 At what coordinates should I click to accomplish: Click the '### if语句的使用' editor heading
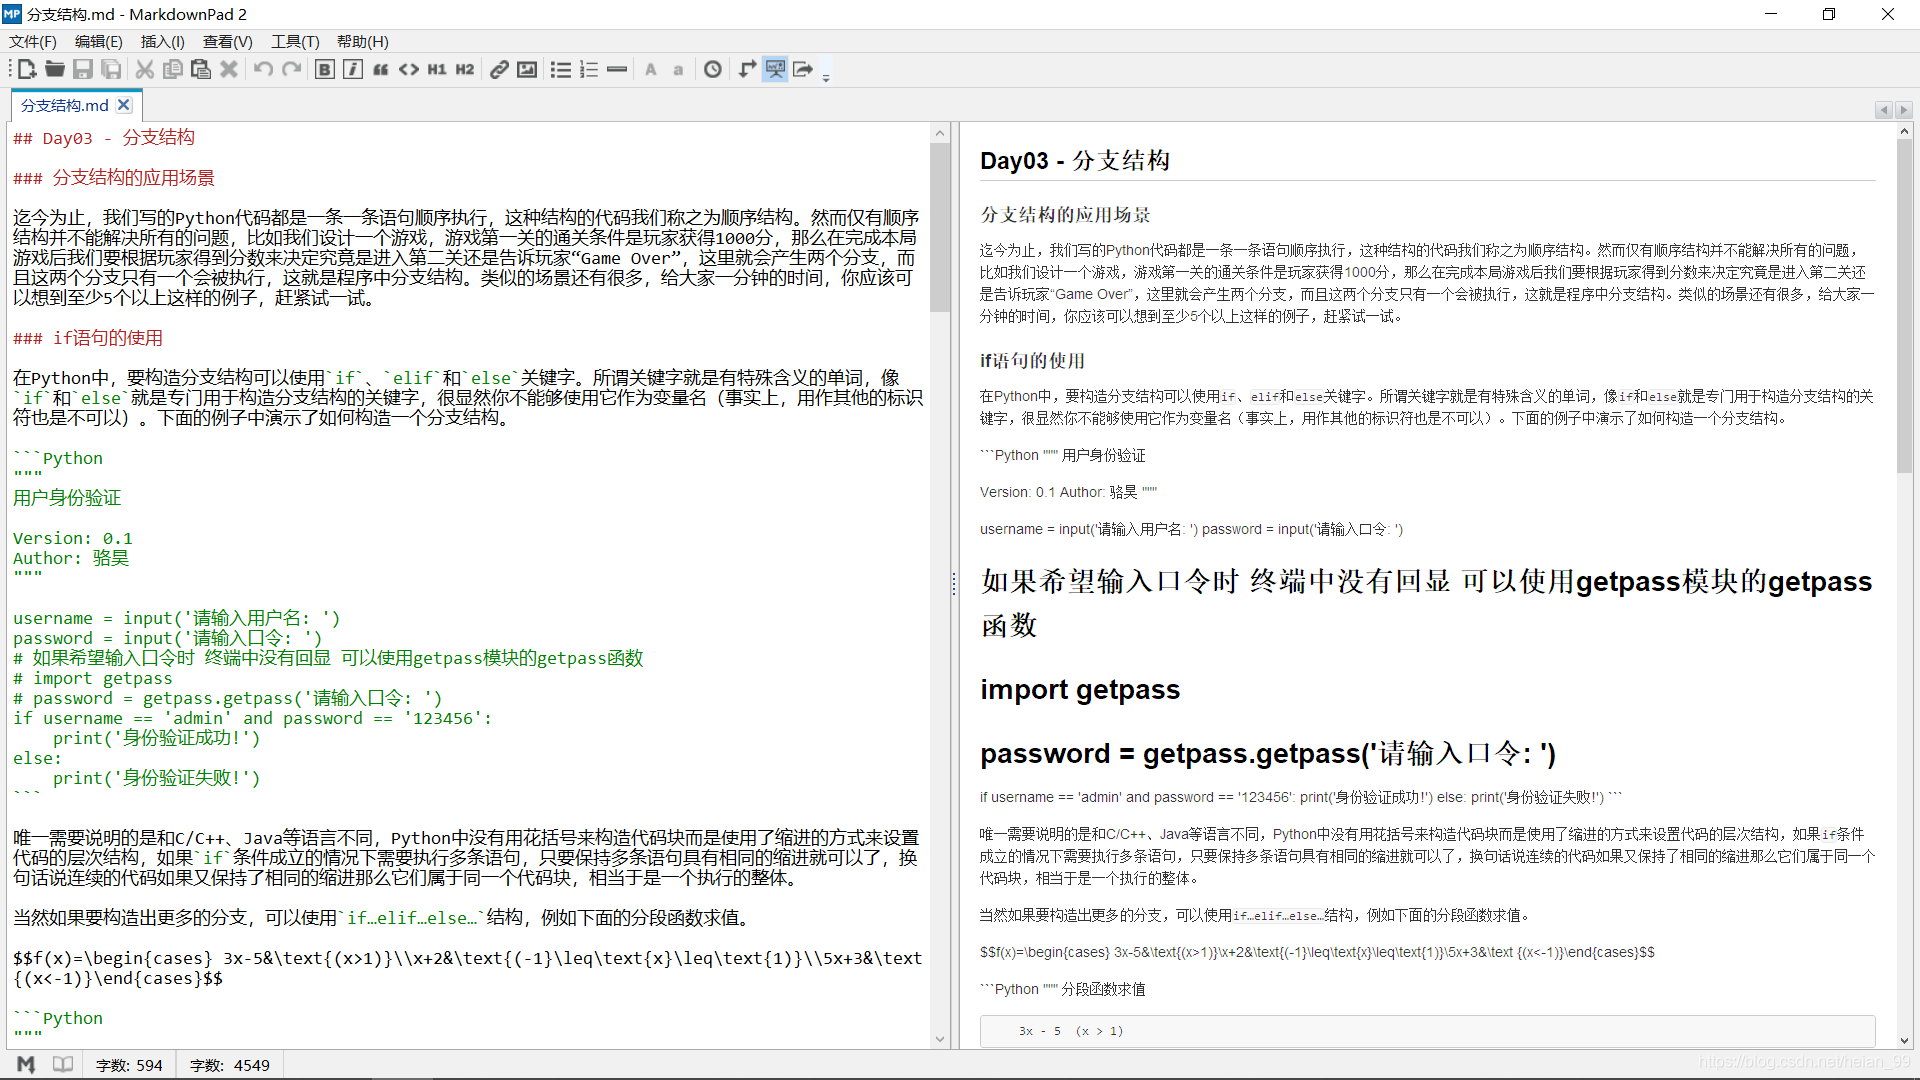88,338
